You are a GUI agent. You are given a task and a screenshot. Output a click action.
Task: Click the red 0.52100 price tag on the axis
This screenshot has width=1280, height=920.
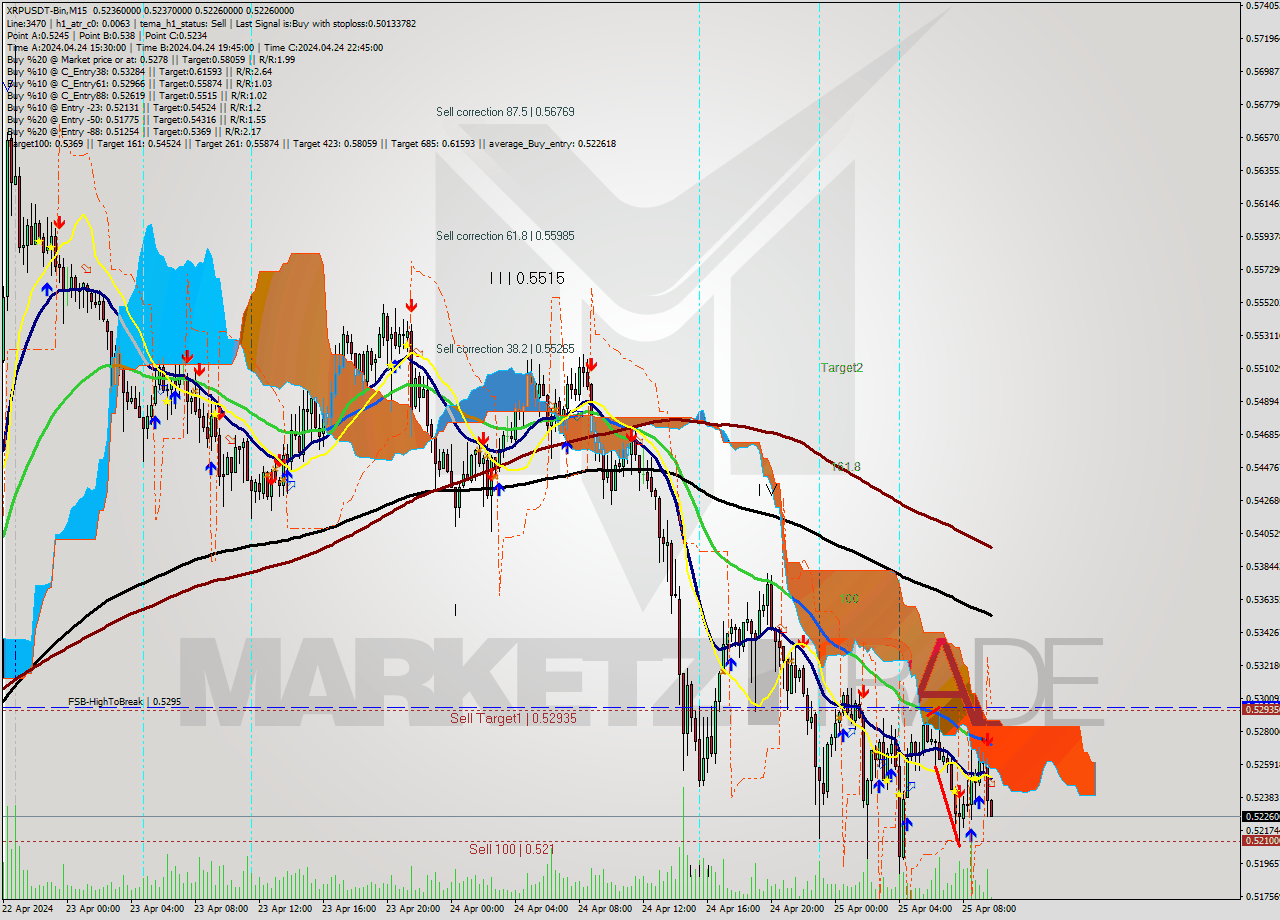coord(1260,840)
